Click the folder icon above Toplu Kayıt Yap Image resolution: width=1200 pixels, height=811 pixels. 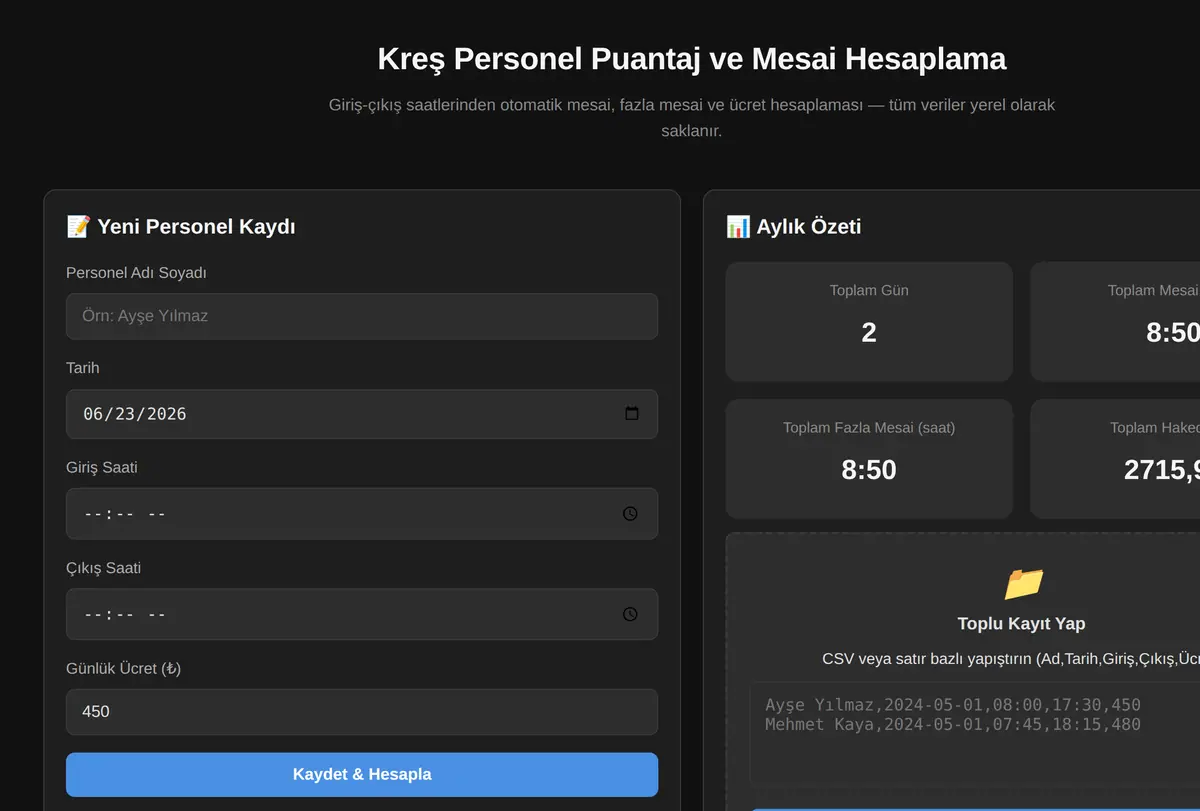coord(1023,583)
